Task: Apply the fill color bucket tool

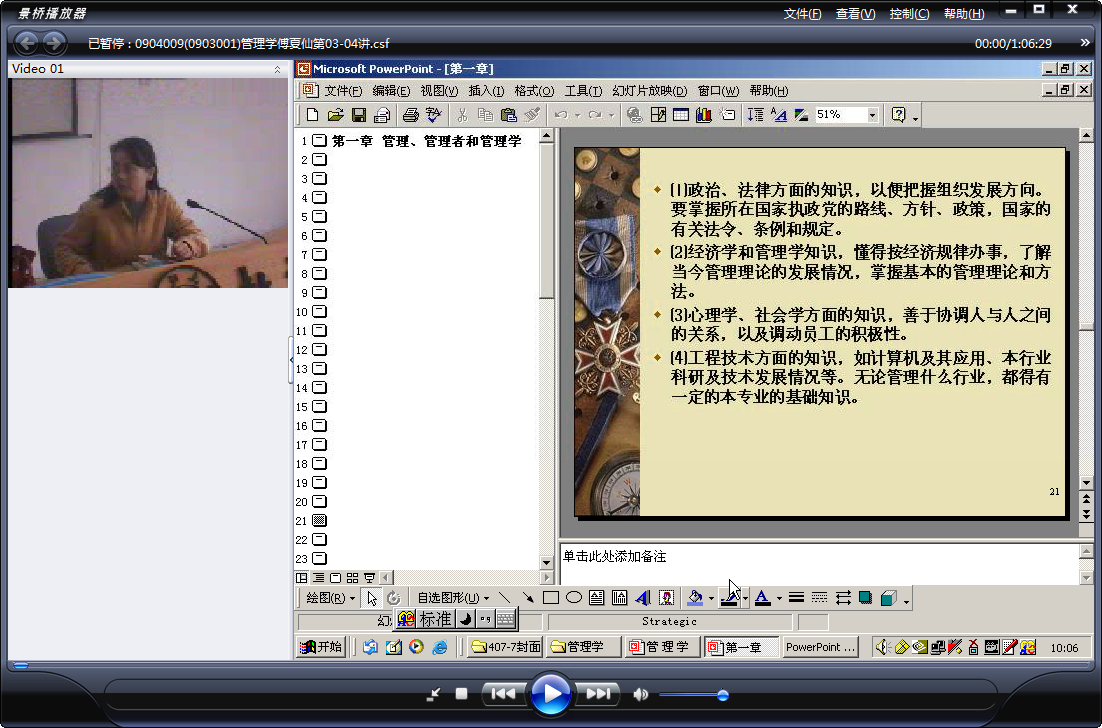Action: (x=695, y=598)
